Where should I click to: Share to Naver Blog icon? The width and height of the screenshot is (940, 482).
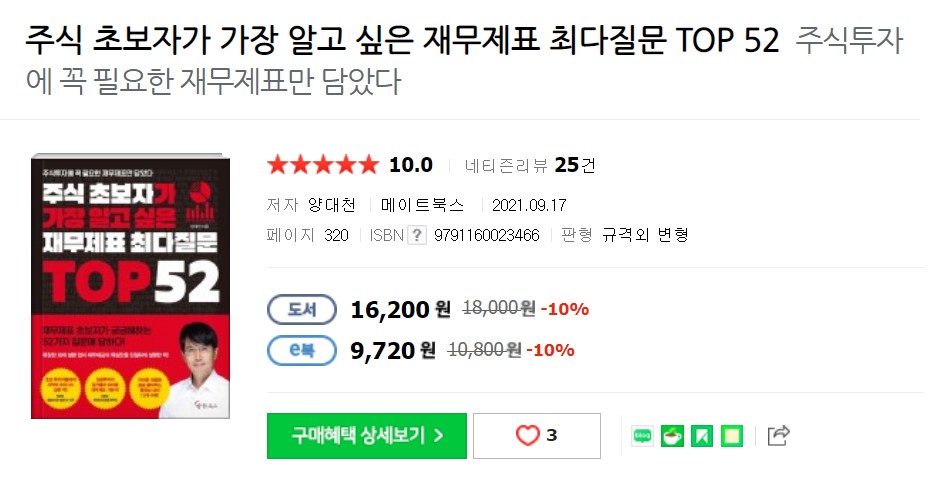(642, 436)
